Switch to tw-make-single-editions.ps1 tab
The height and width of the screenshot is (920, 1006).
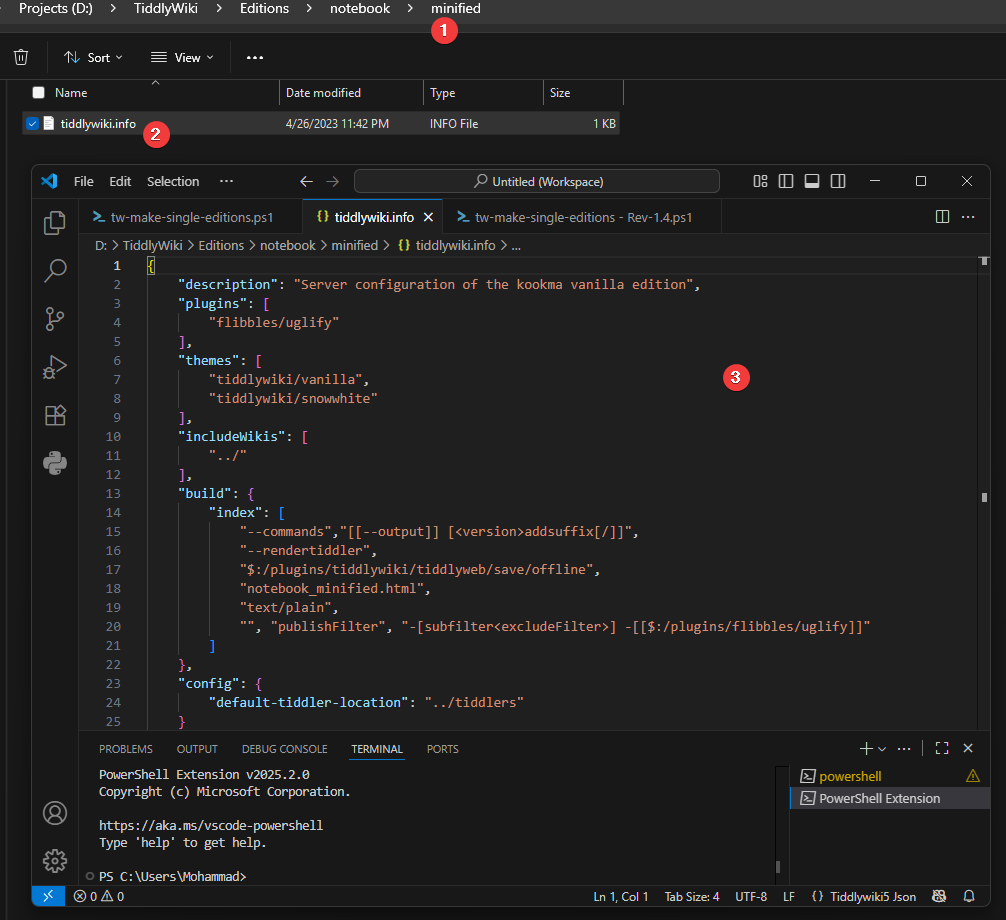coord(191,217)
